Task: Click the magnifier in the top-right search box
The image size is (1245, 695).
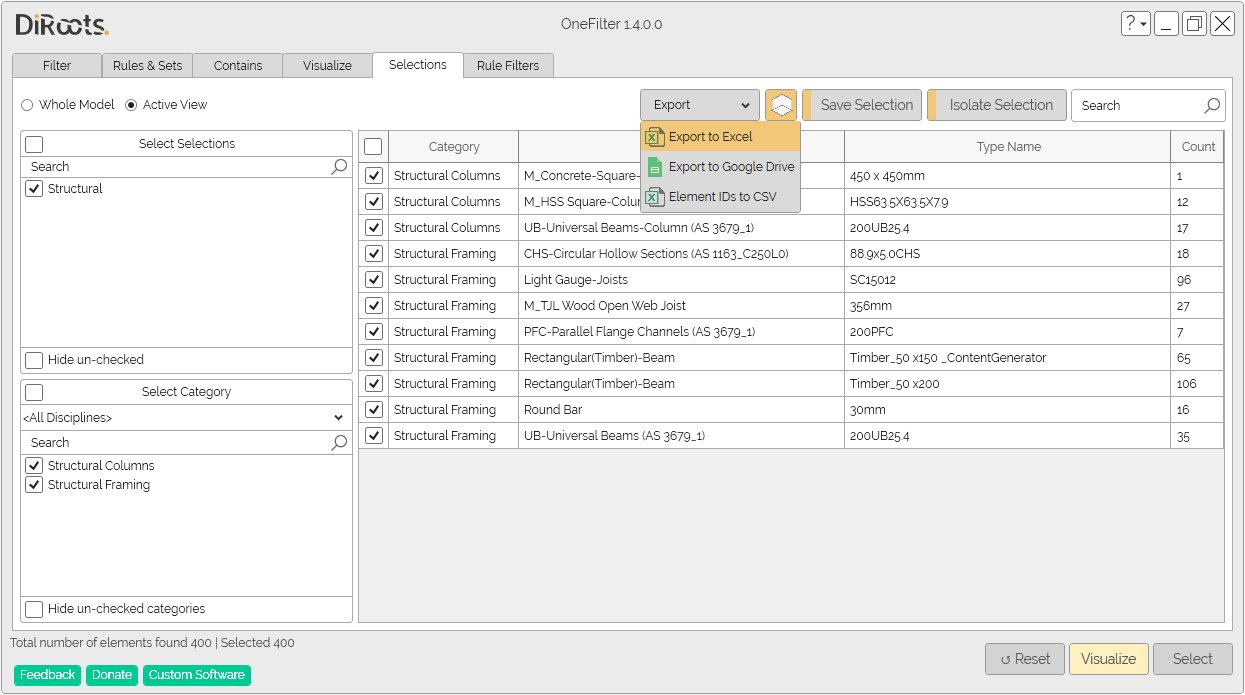Action: point(1212,105)
